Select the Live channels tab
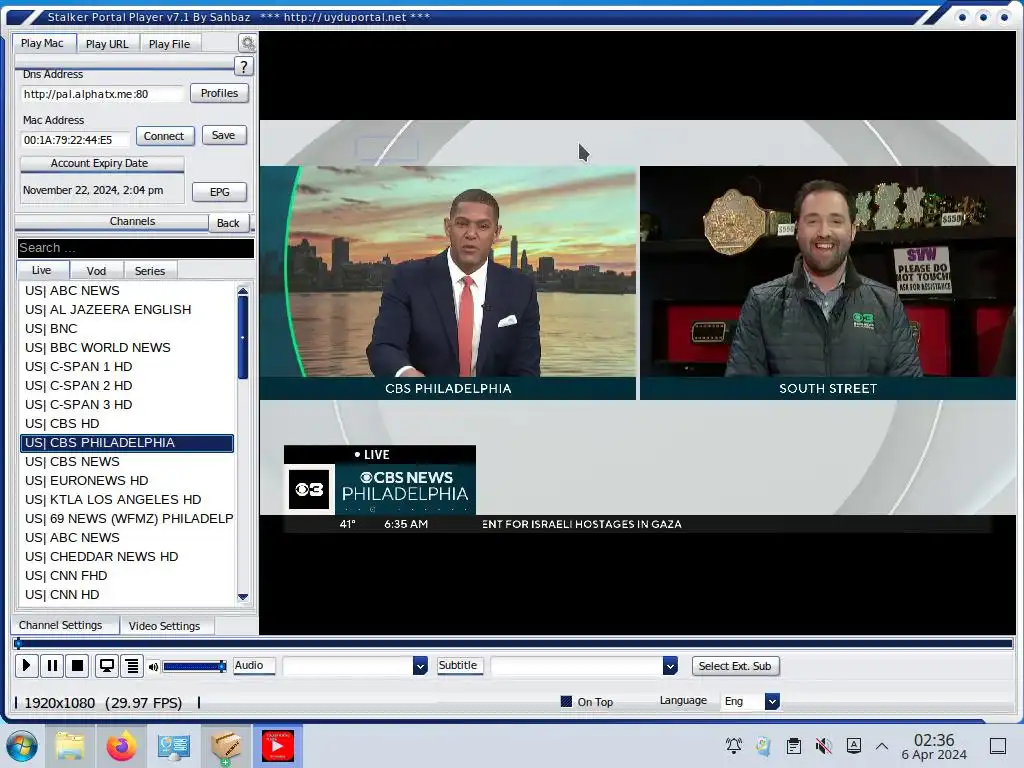The height and width of the screenshot is (768, 1024). 42,270
